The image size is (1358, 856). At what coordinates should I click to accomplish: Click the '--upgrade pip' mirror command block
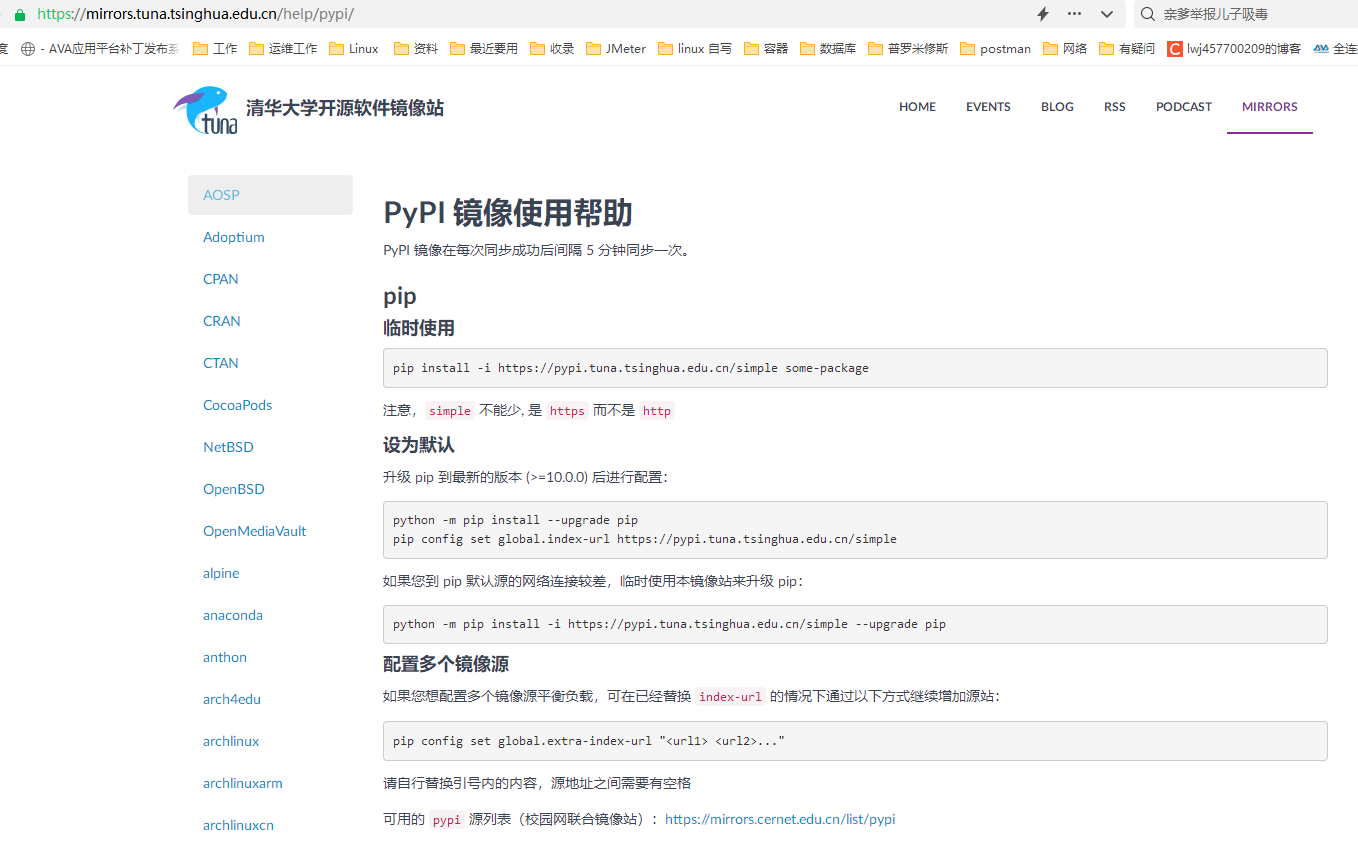[855, 624]
